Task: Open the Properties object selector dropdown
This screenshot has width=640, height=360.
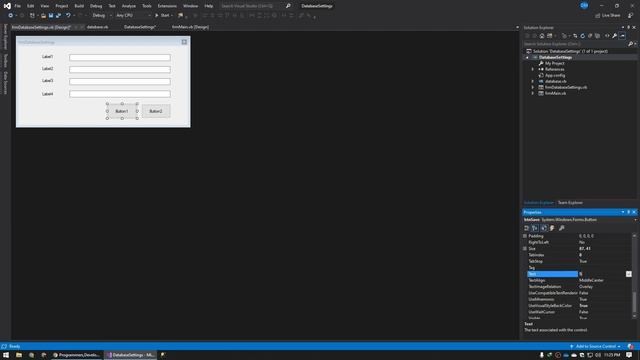Action: (636, 220)
